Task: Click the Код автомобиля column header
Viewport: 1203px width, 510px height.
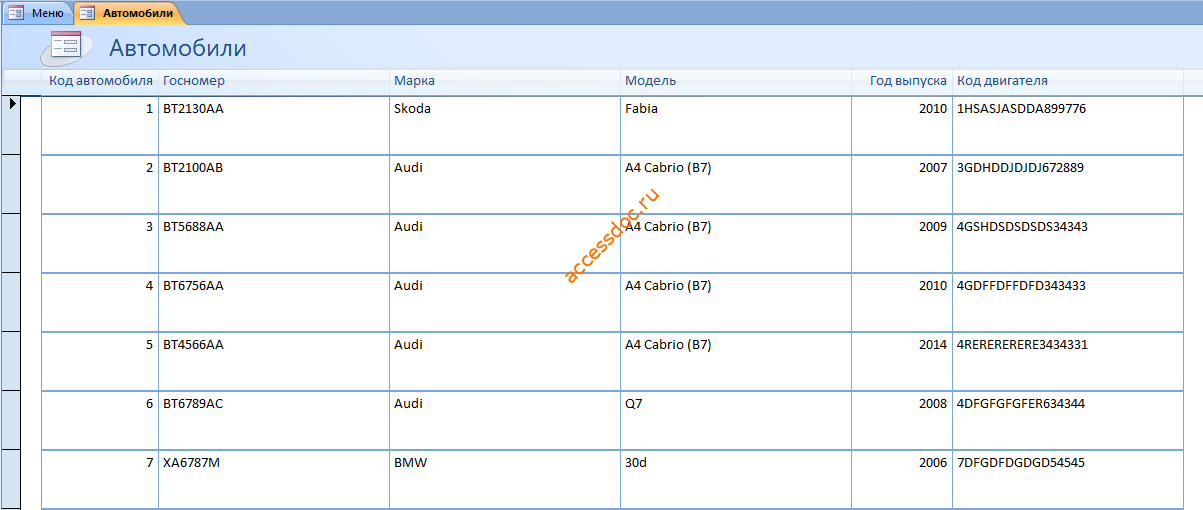Action: tap(101, 81)
